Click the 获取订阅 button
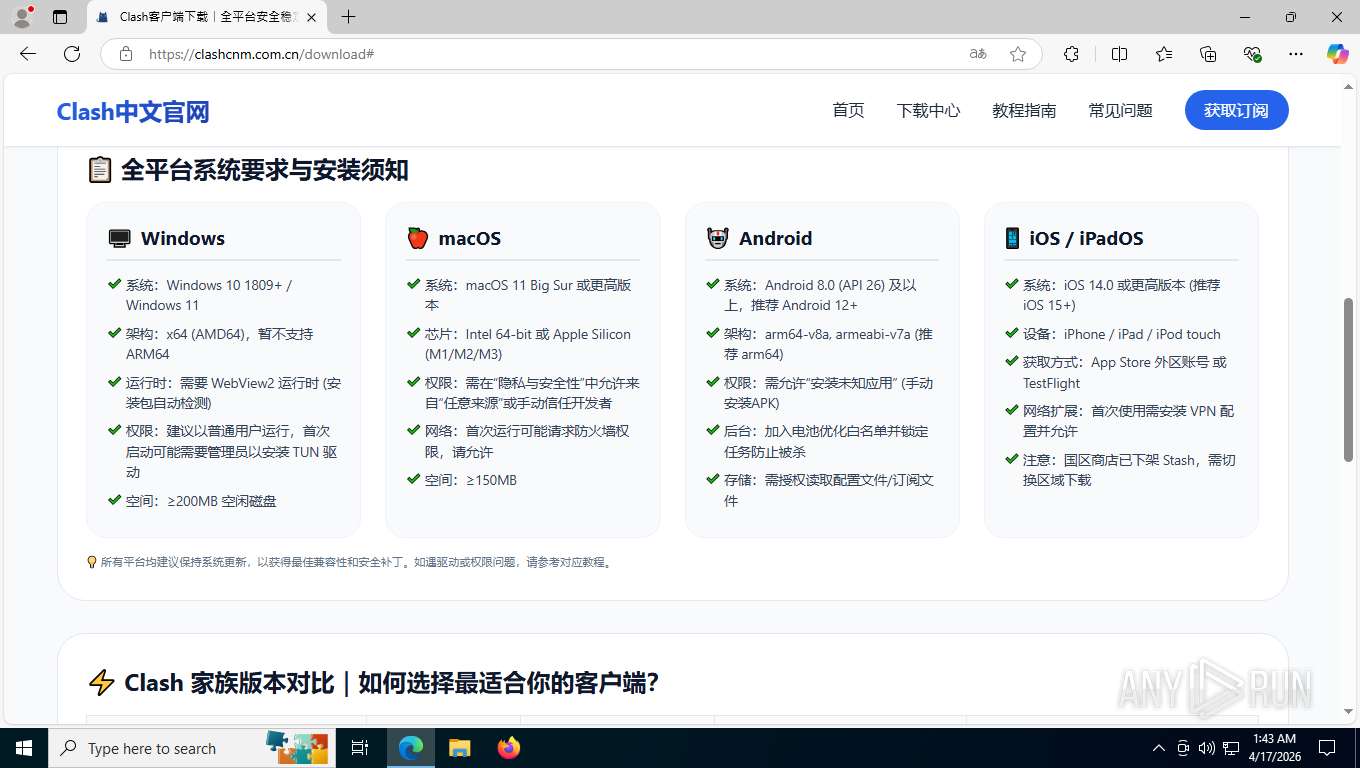The width and height of the screenshot is (1360, 768). 1236,110
